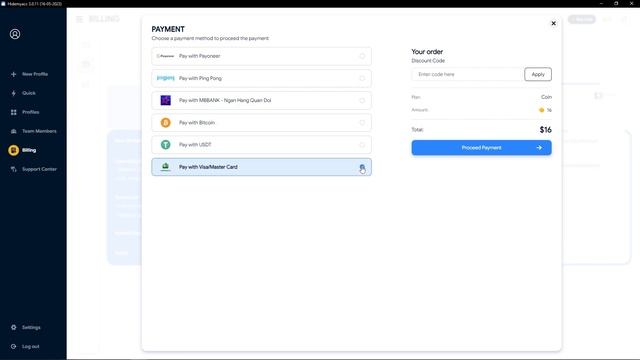
Task: Close the Payment dialog with X
Action: [x=553, y=23]
